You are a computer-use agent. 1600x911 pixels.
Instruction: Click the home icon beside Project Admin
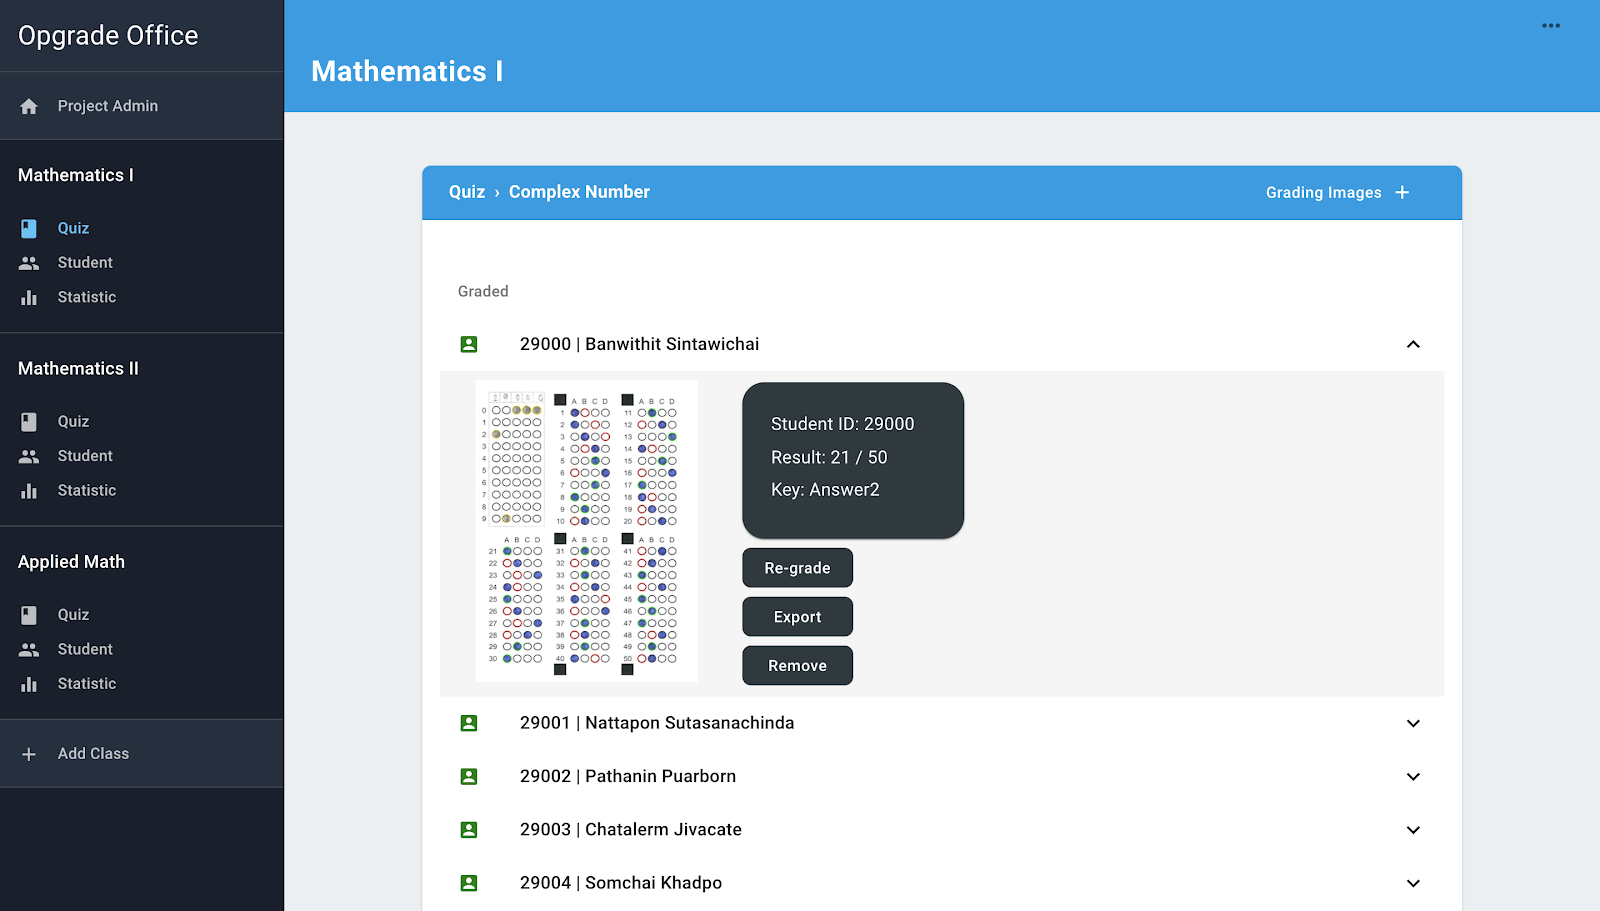29,106
